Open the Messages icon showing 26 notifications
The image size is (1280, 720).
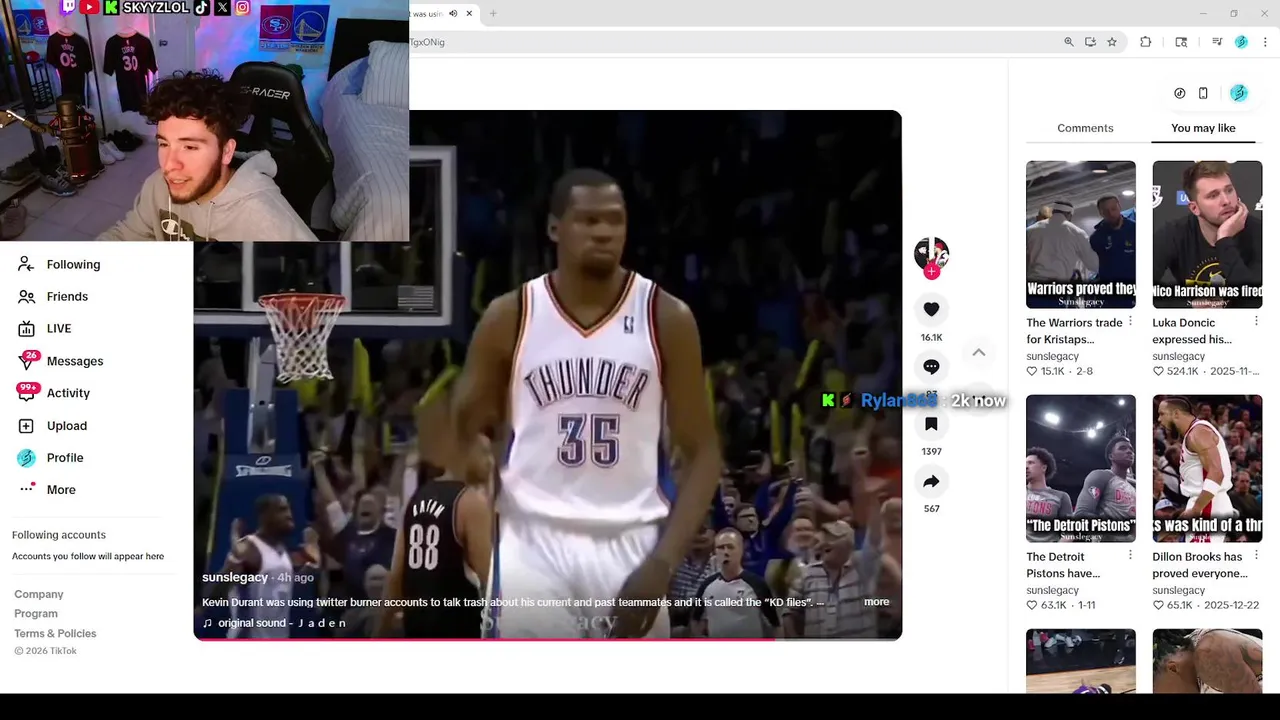[x=27, y=361]
